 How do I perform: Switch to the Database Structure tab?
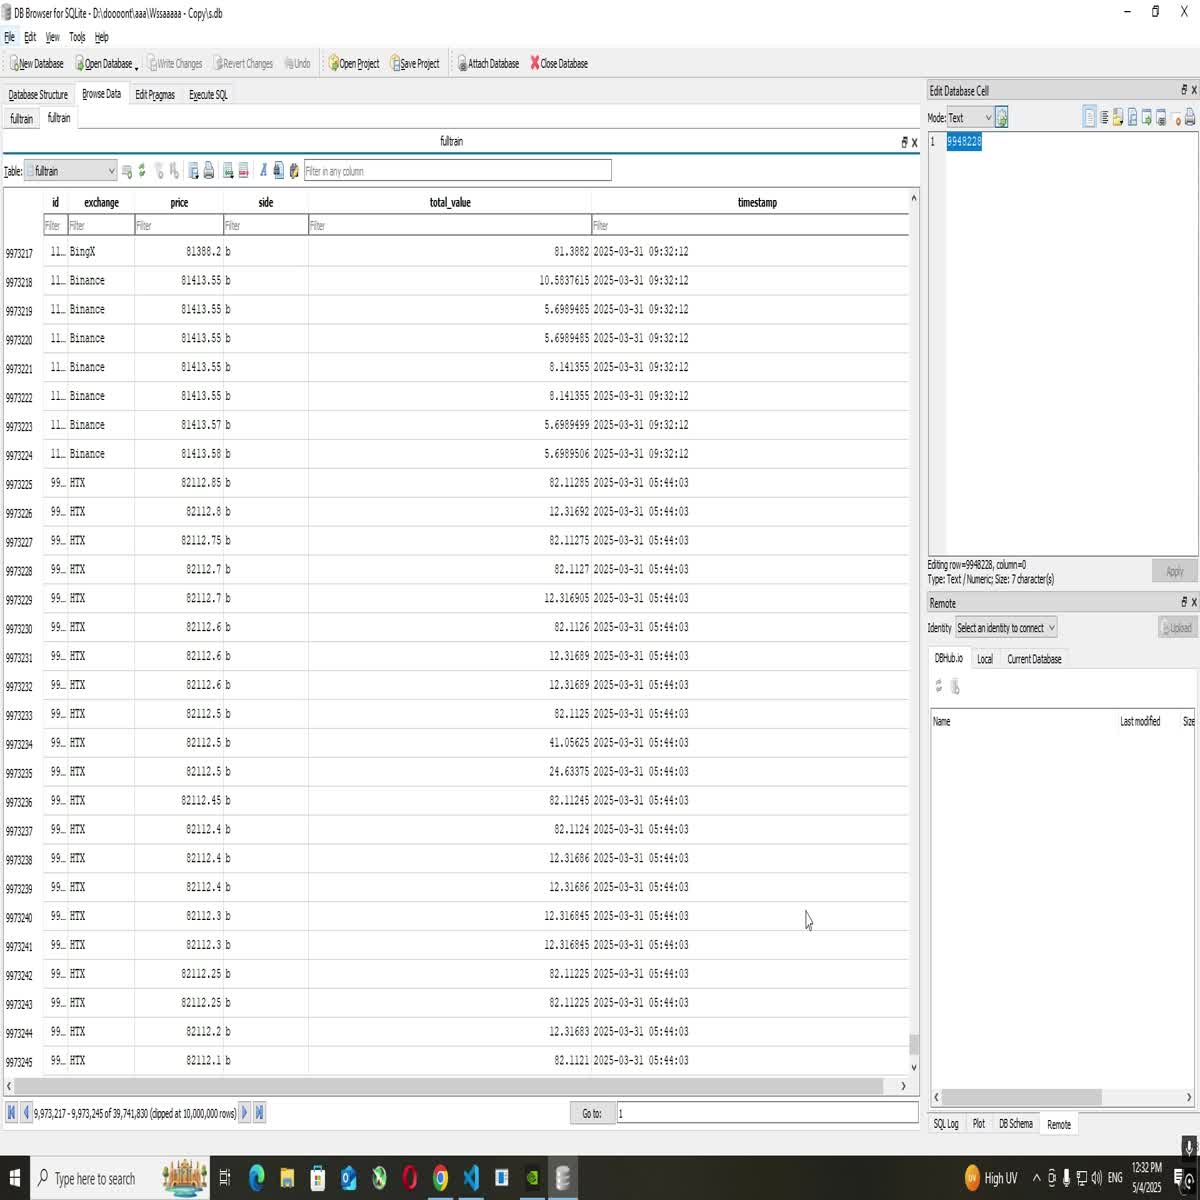click(38, 94)
